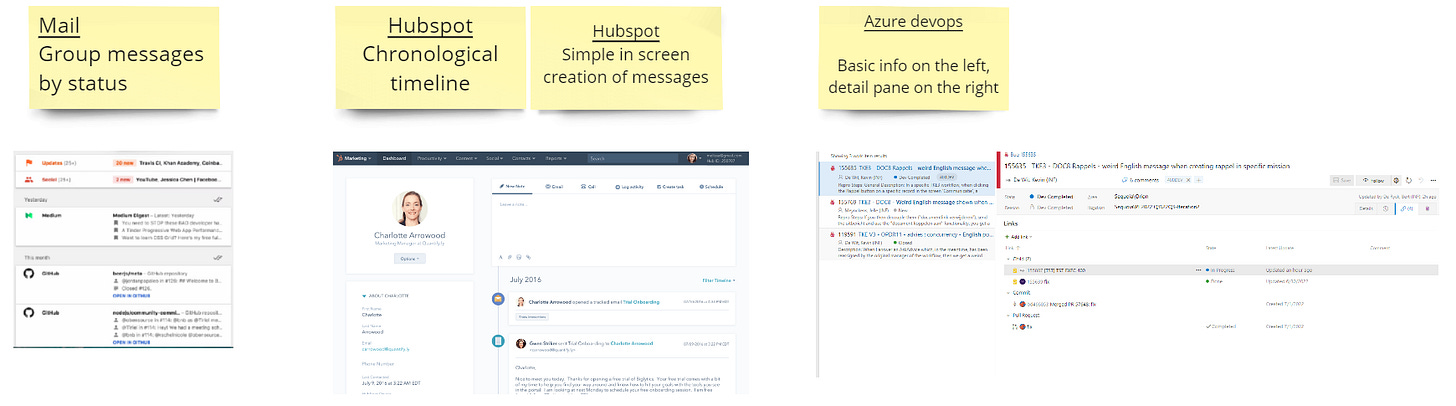Click the blue email timeline marker
This screenshot has width=1456, height=406.
point(498,341)
